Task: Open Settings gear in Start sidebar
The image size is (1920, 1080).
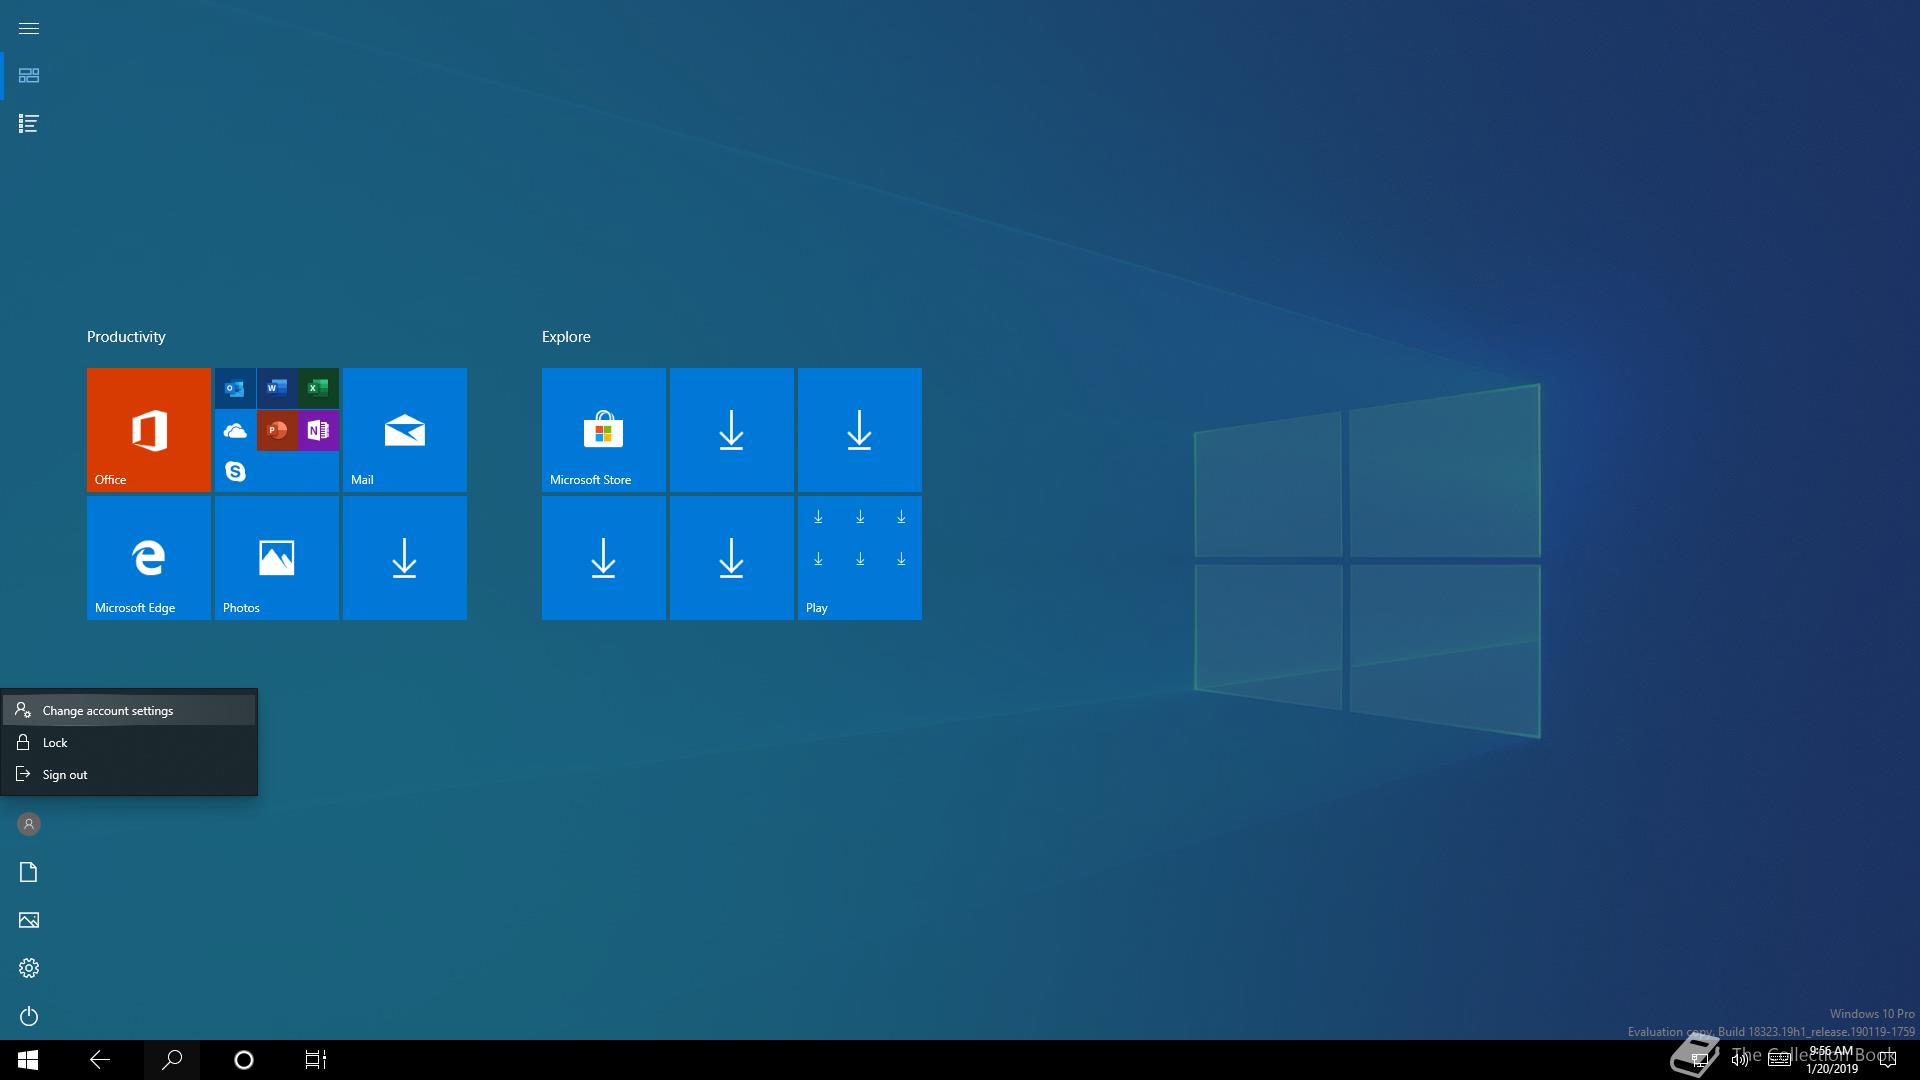Action: [29, 968]
